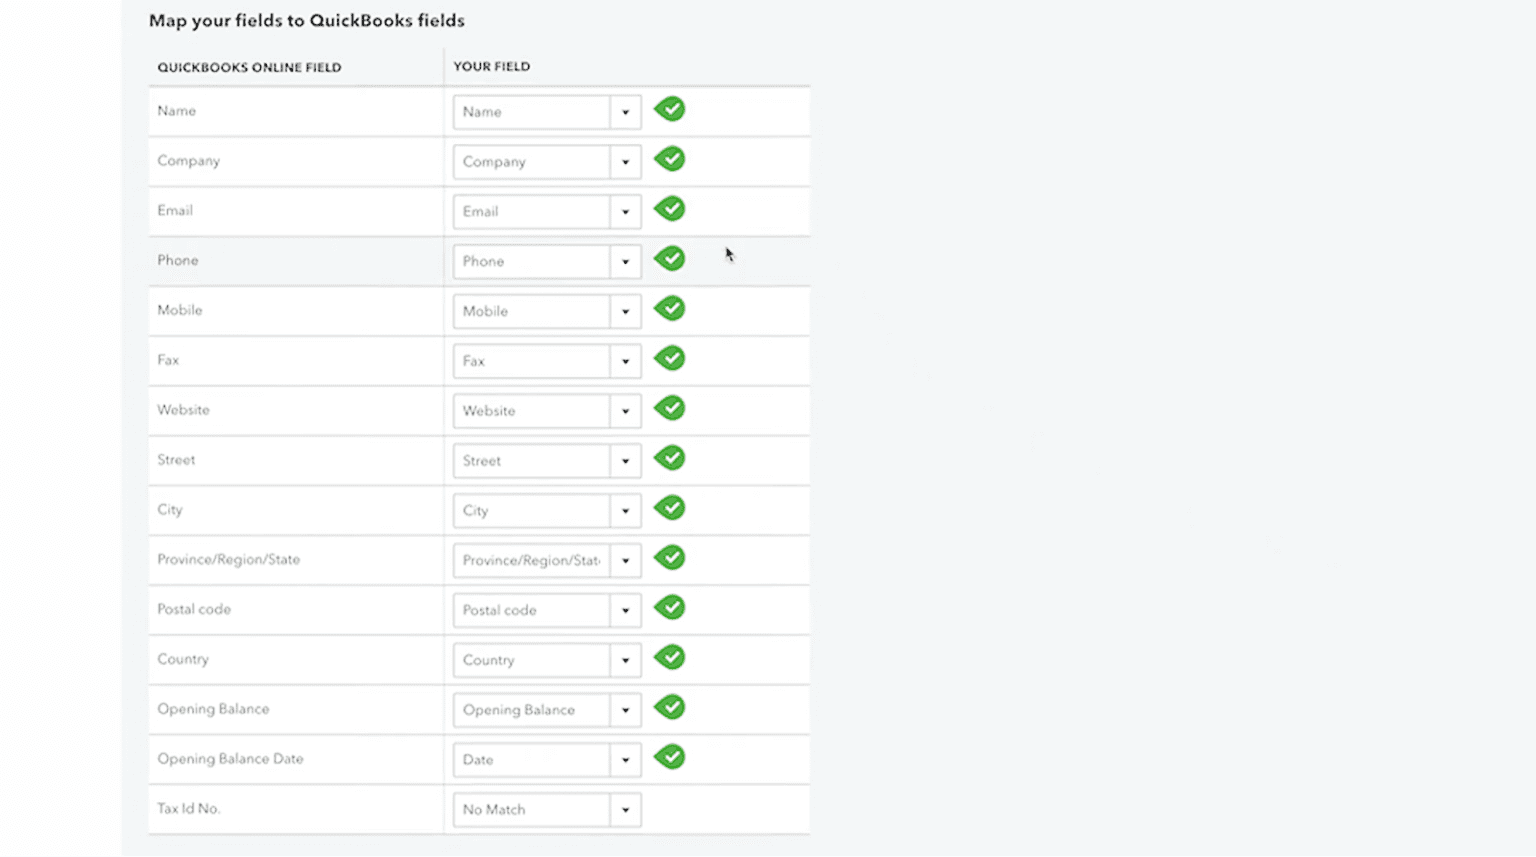Screen dimensions: 1536x857
Task: Expand the Province/Region/State field dropdown
Action: (625, 560)
